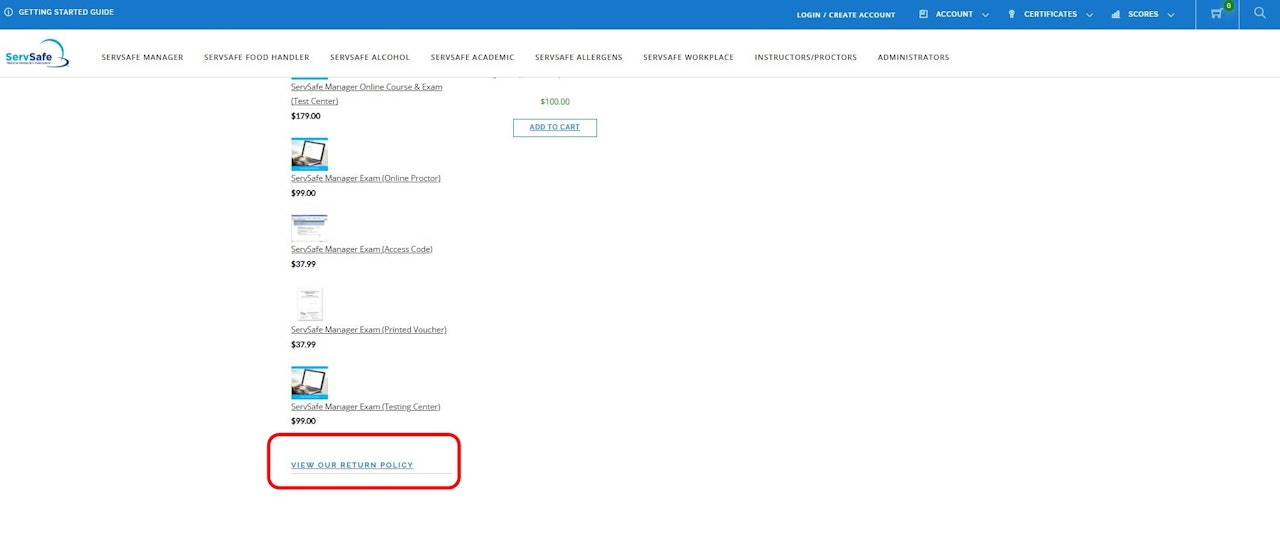Click the search magnifier icon
1280x559 pixels.
[x=1260, y=13]
